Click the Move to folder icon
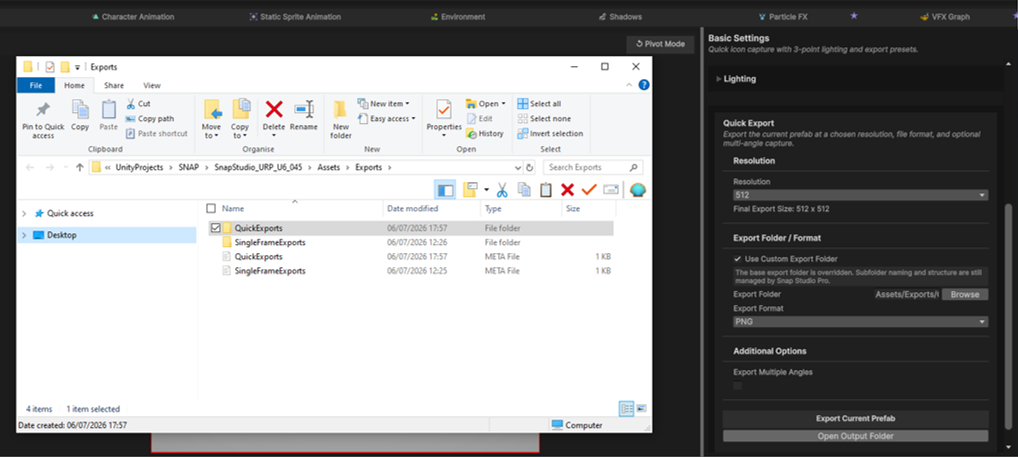The height and width of the screenshot is (457, 1018). click(x=212, y=109)
